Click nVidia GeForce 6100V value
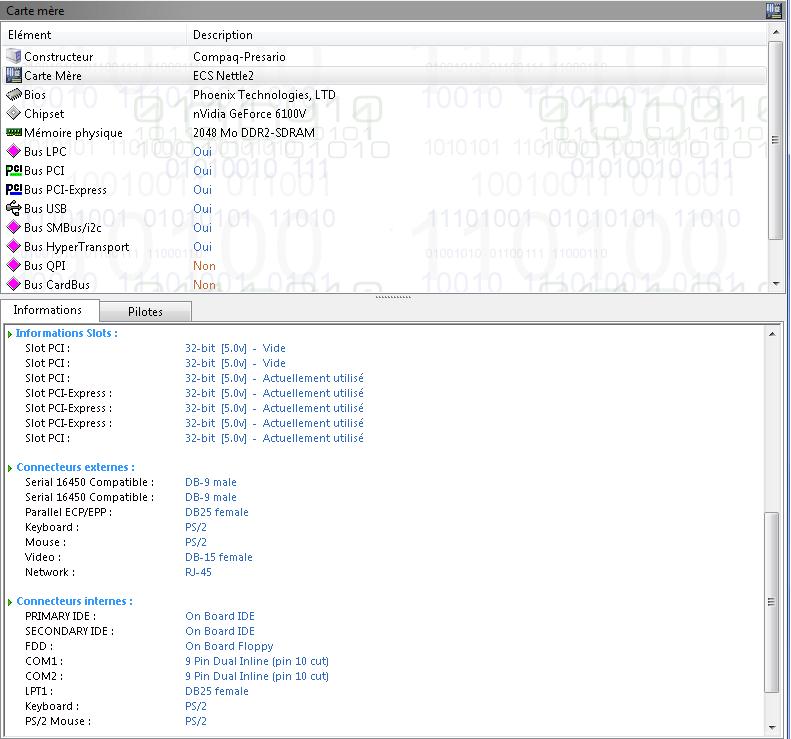 click(250, 113)
